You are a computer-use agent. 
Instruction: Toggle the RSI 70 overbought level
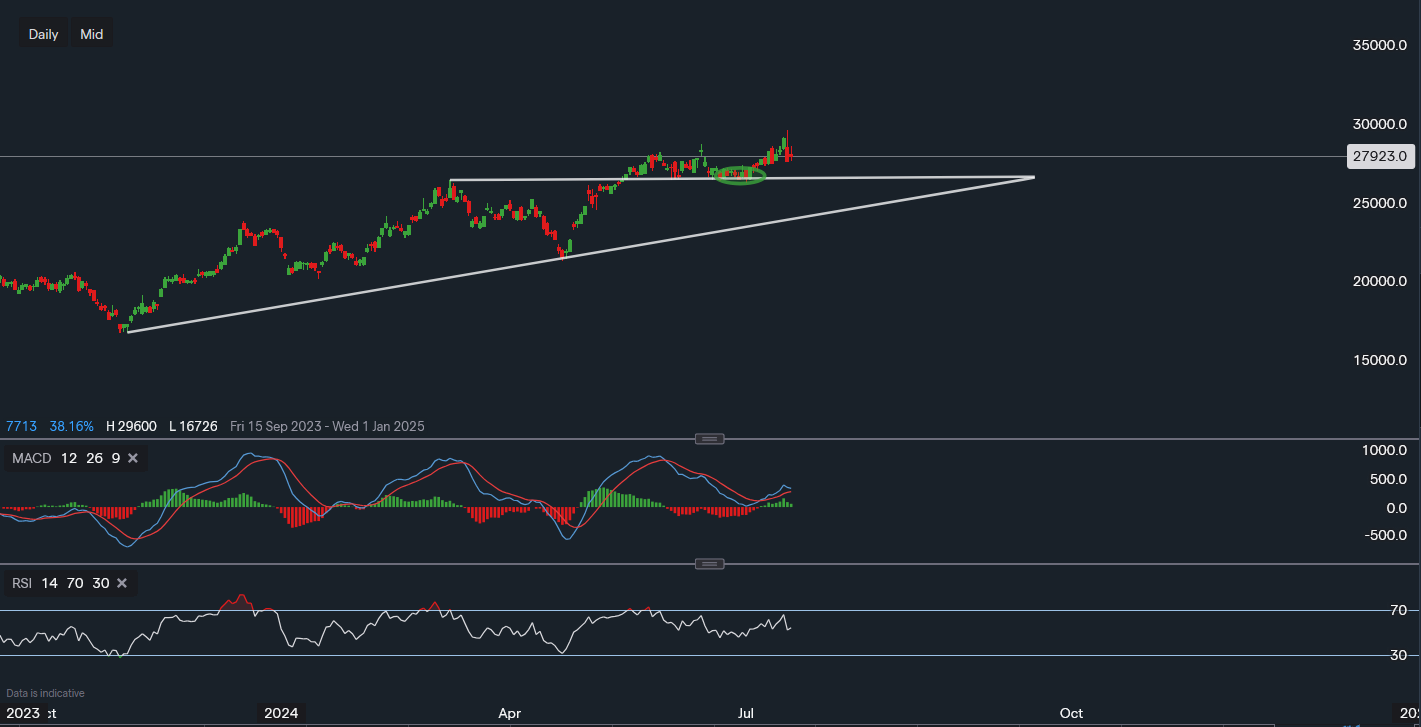tap(75, 583)
